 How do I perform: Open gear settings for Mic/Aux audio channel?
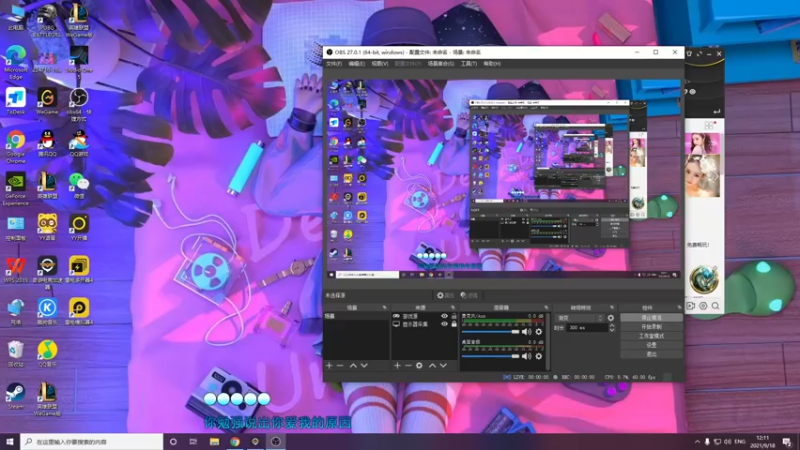[x=539, y=332]
